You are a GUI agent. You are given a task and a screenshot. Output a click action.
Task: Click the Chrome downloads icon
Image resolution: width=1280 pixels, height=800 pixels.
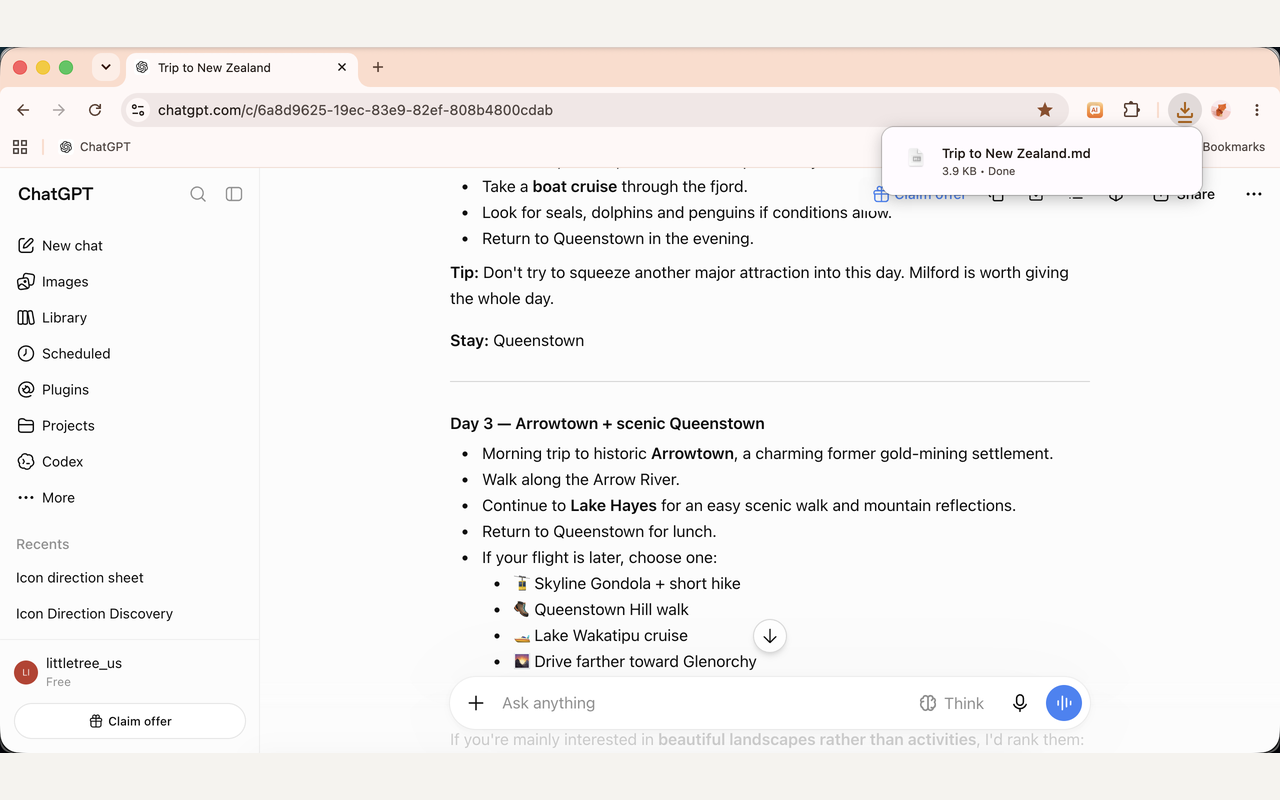(1185, 110)
